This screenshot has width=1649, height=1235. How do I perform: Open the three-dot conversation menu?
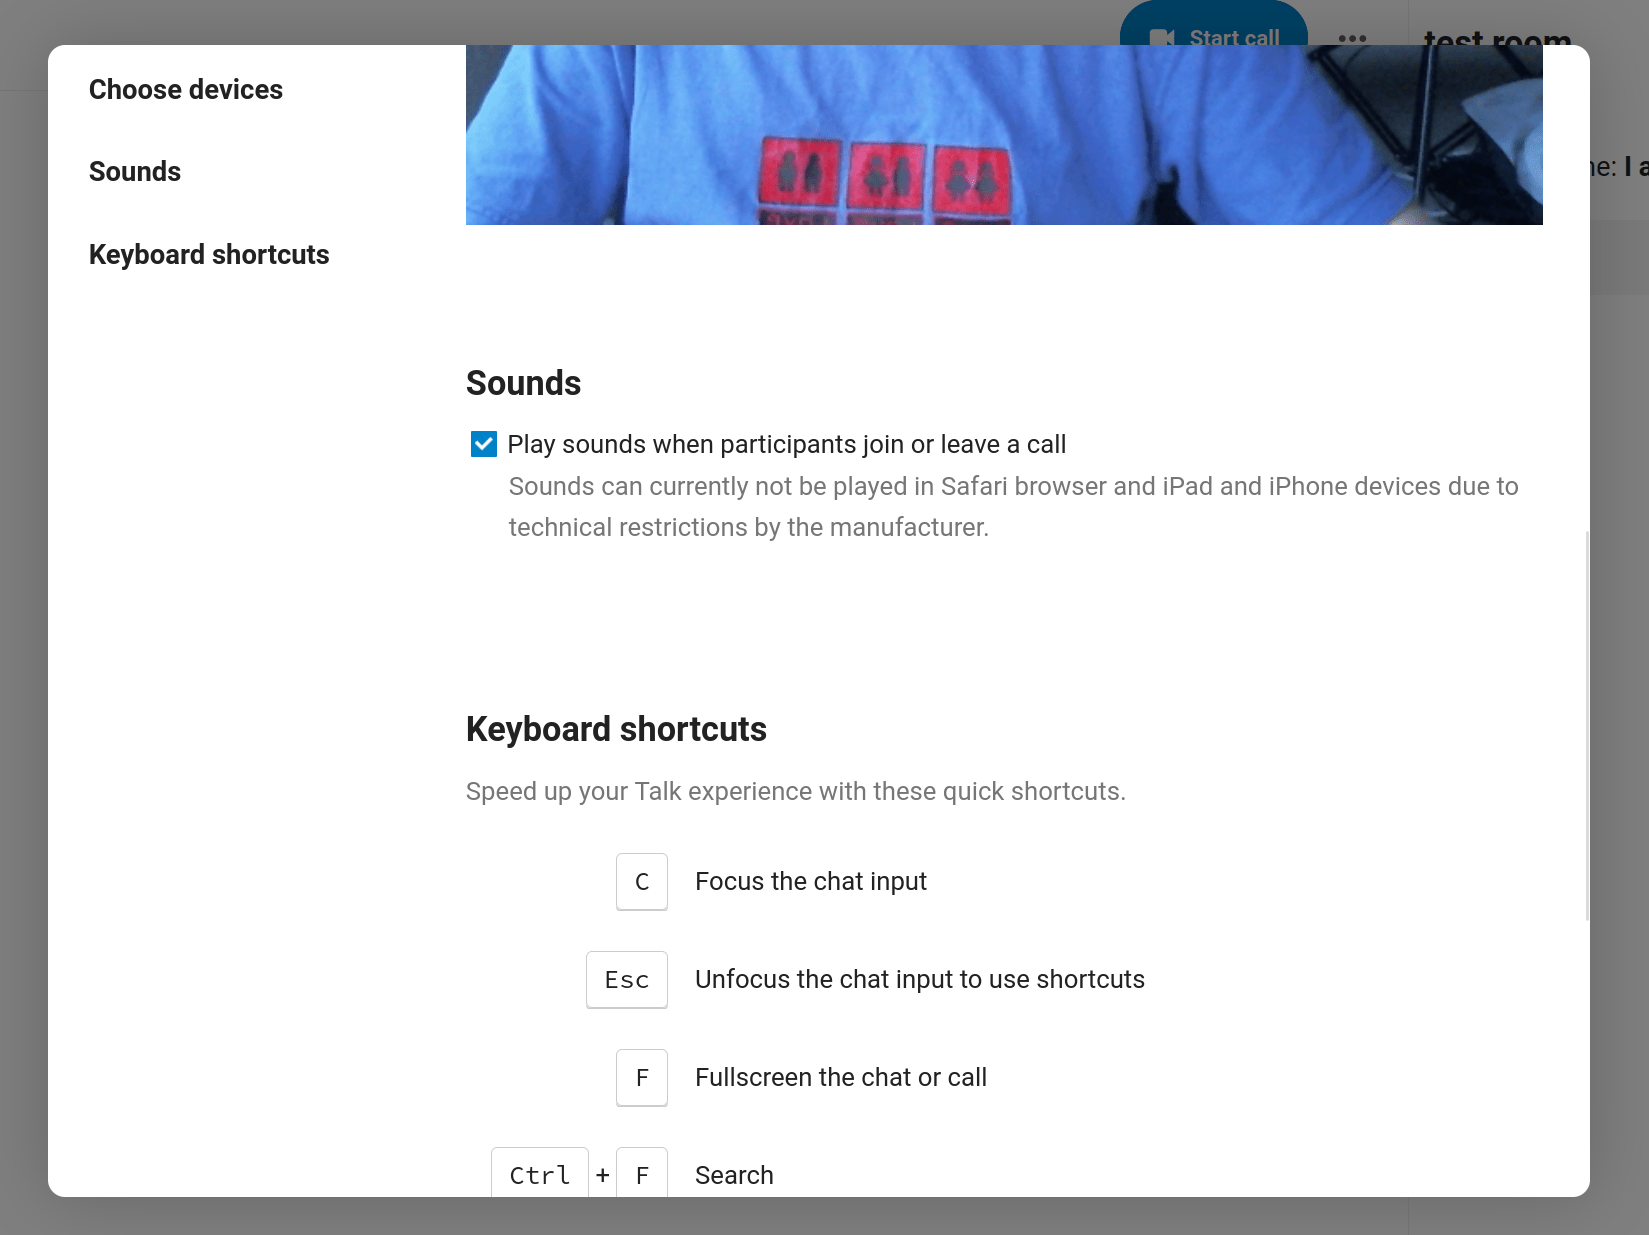coord(1353,40)
